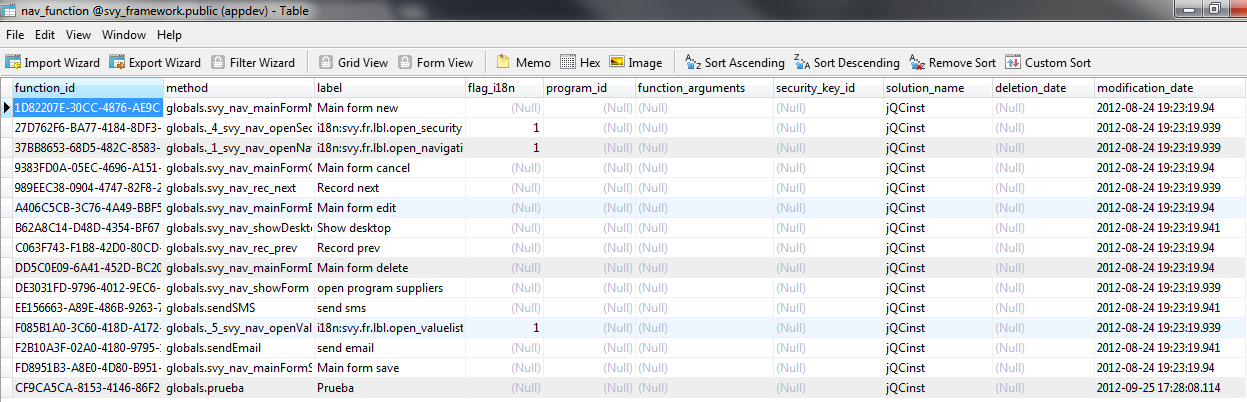Click the flag_i18n column header

(x=504, y=88)
